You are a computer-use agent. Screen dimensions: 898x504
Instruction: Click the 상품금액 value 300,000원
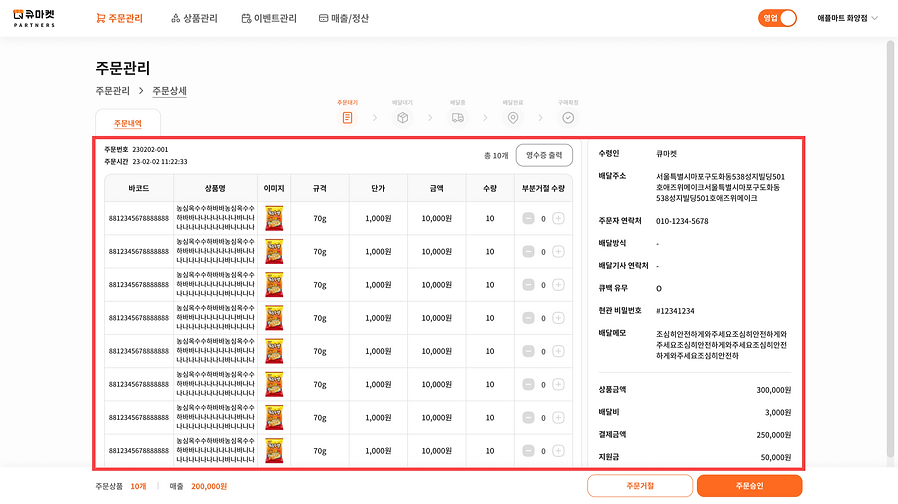point(773,390)
